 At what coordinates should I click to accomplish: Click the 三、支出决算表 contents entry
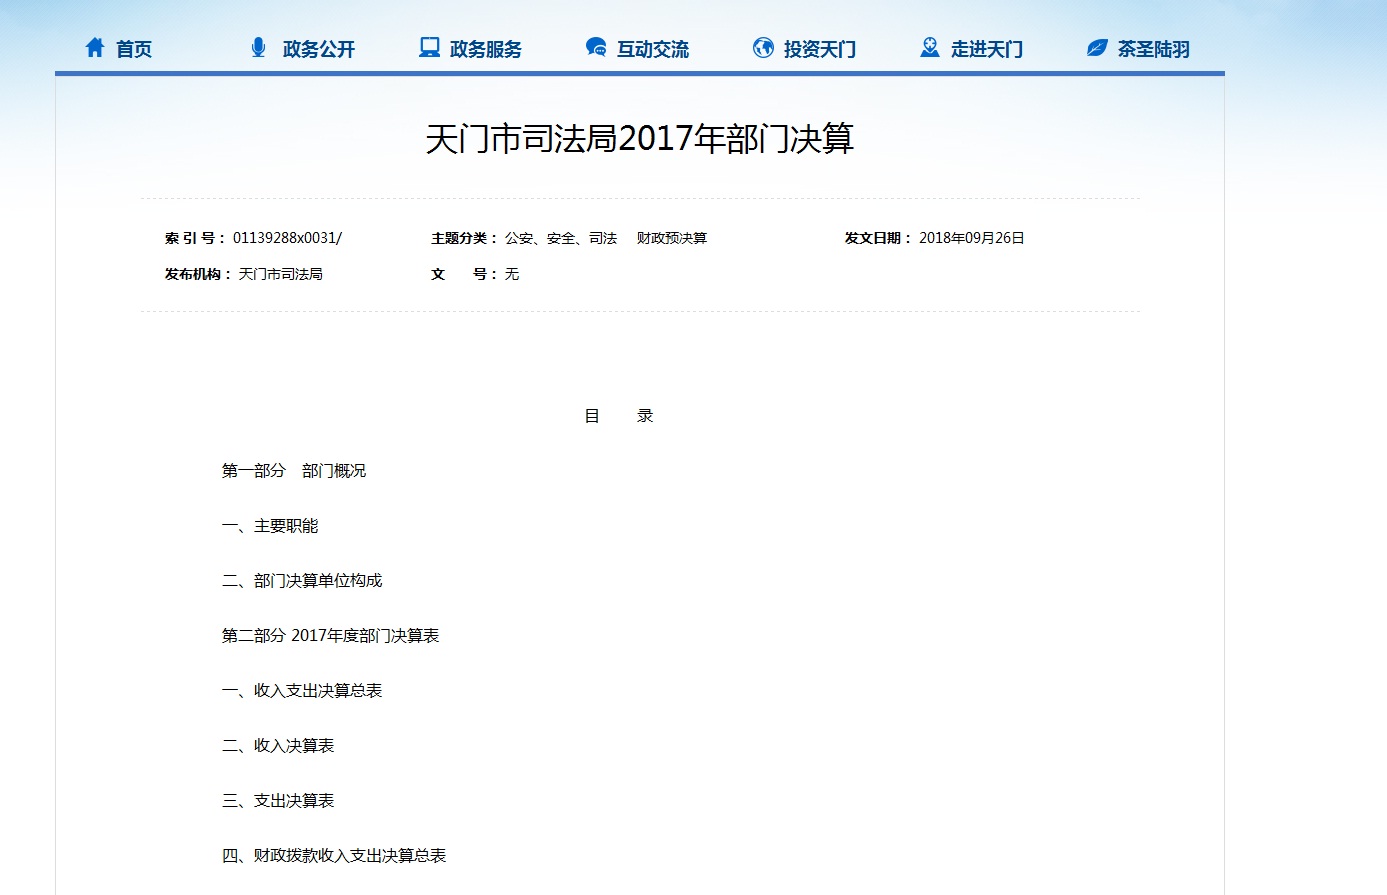pyautogui.click(x=278, y=801)
